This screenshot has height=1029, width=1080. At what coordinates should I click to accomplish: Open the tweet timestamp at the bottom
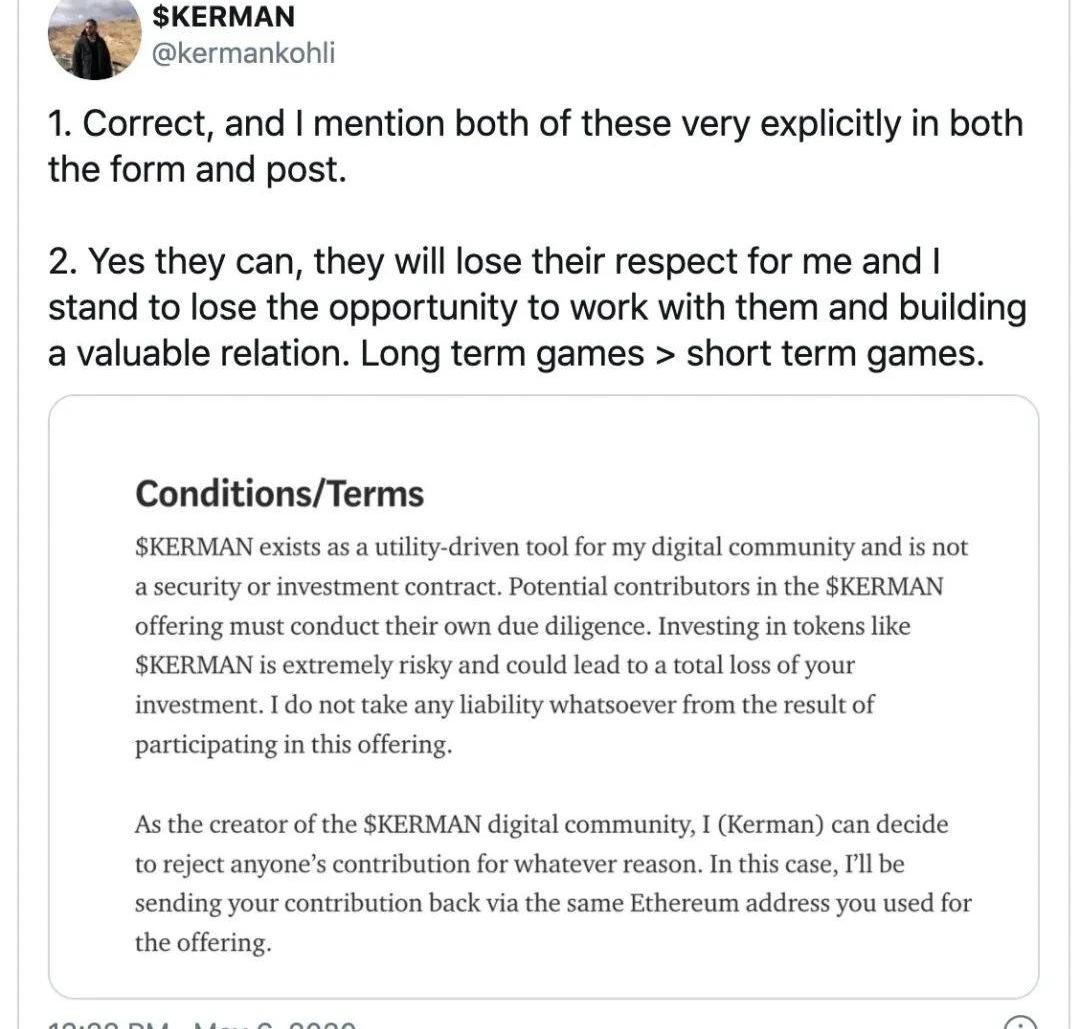click(x=202, y=1024)
